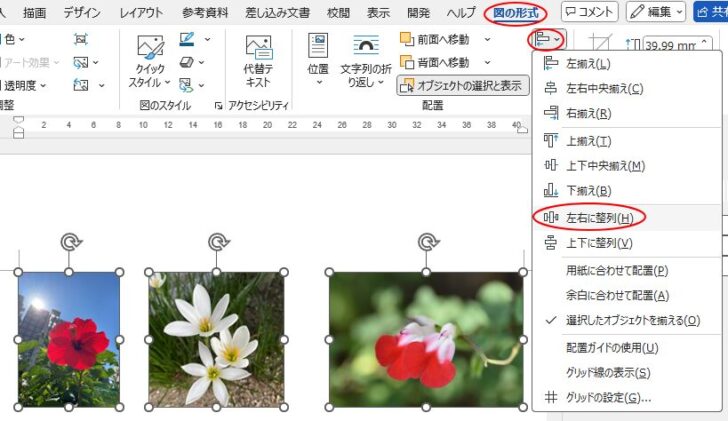Toggle 選択したオブジェクトを揃える(O) checked option
This screenshot has width=728, height=421.
[x=627, y=320]
